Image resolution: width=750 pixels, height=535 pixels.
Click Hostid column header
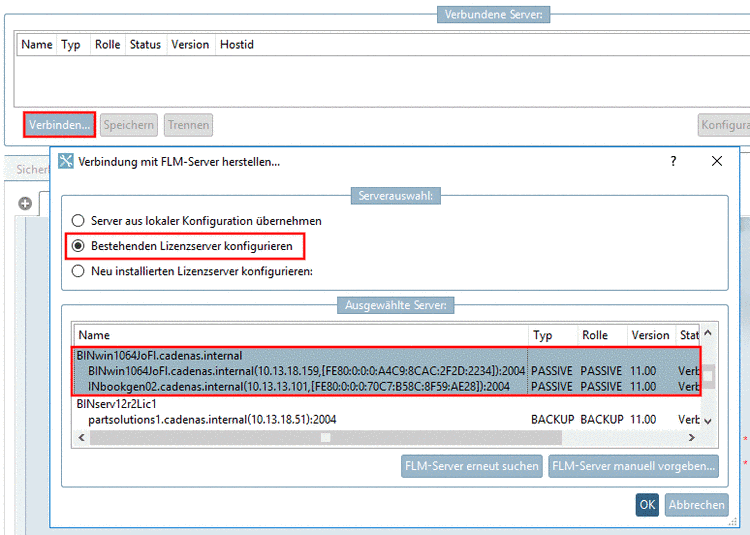click(x=237, y=44)
